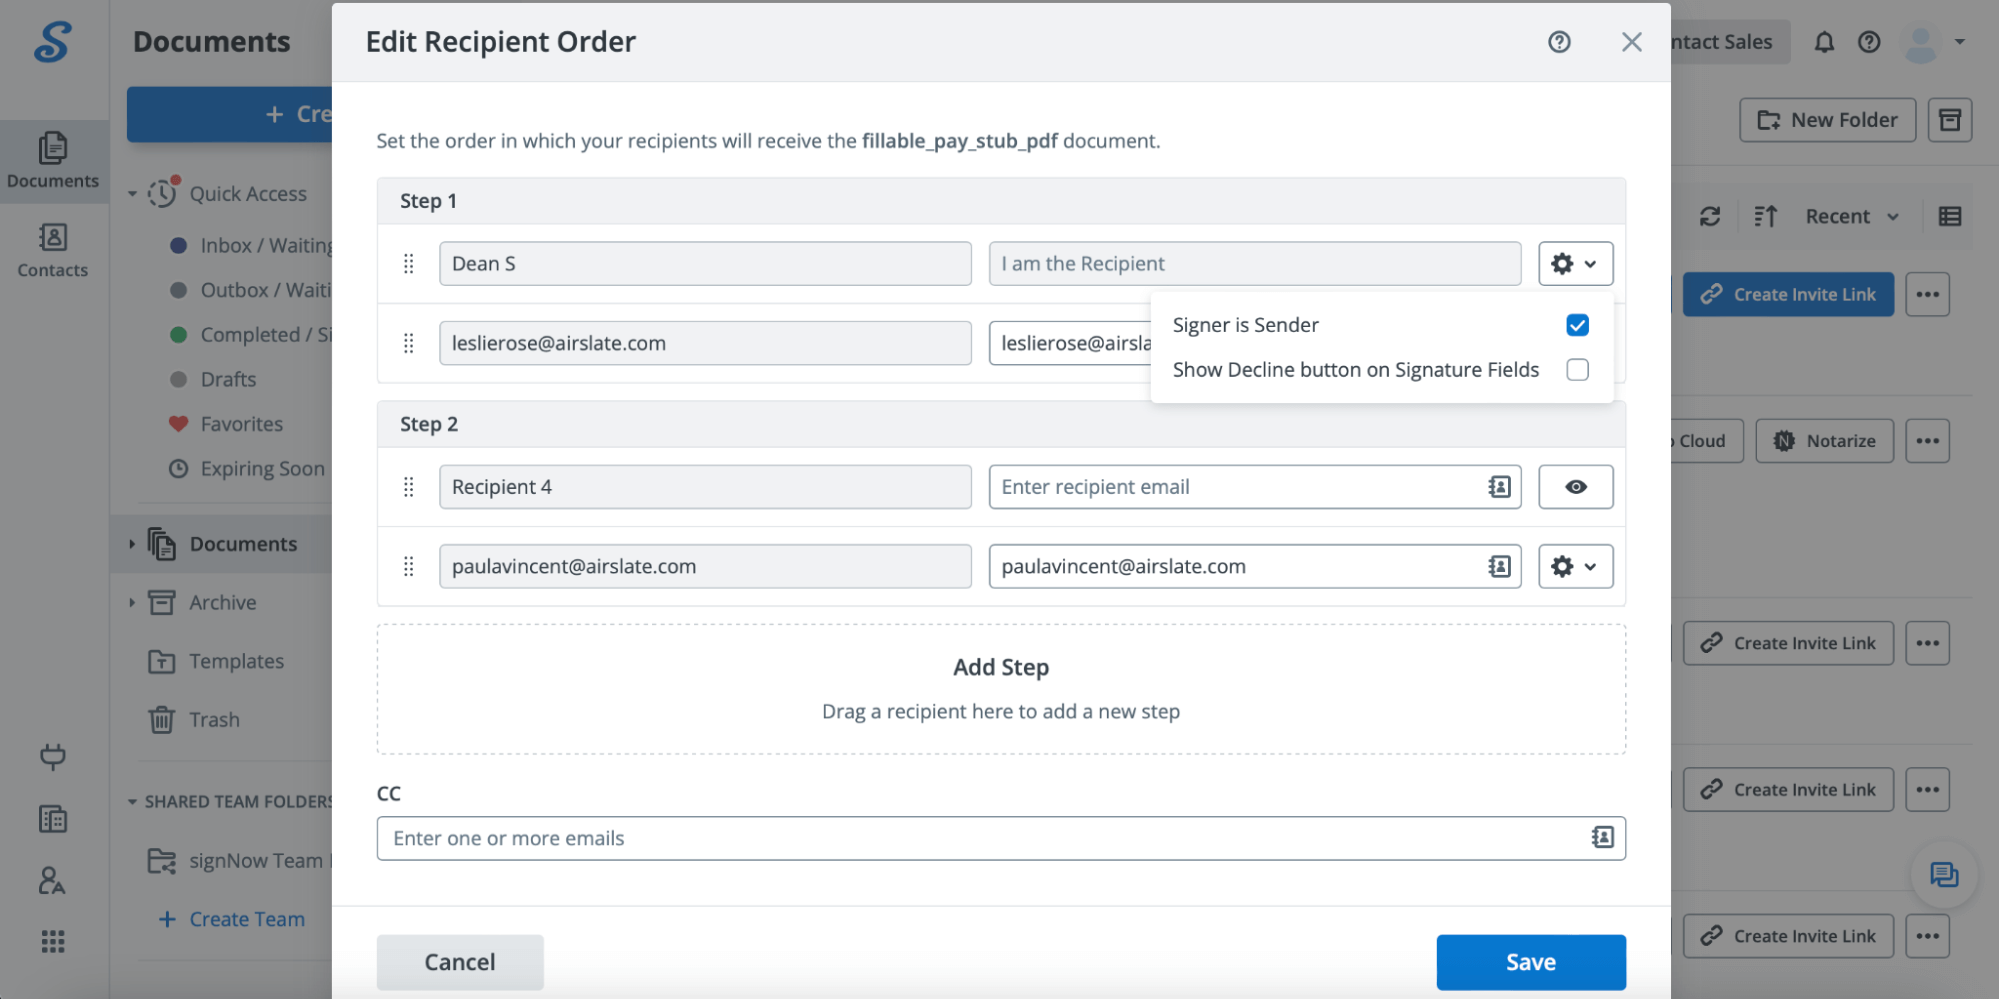Select Templates in the sidebar
Viewport: 1999px width, 999px height.
pyautogui.click(x=235, y=661)
